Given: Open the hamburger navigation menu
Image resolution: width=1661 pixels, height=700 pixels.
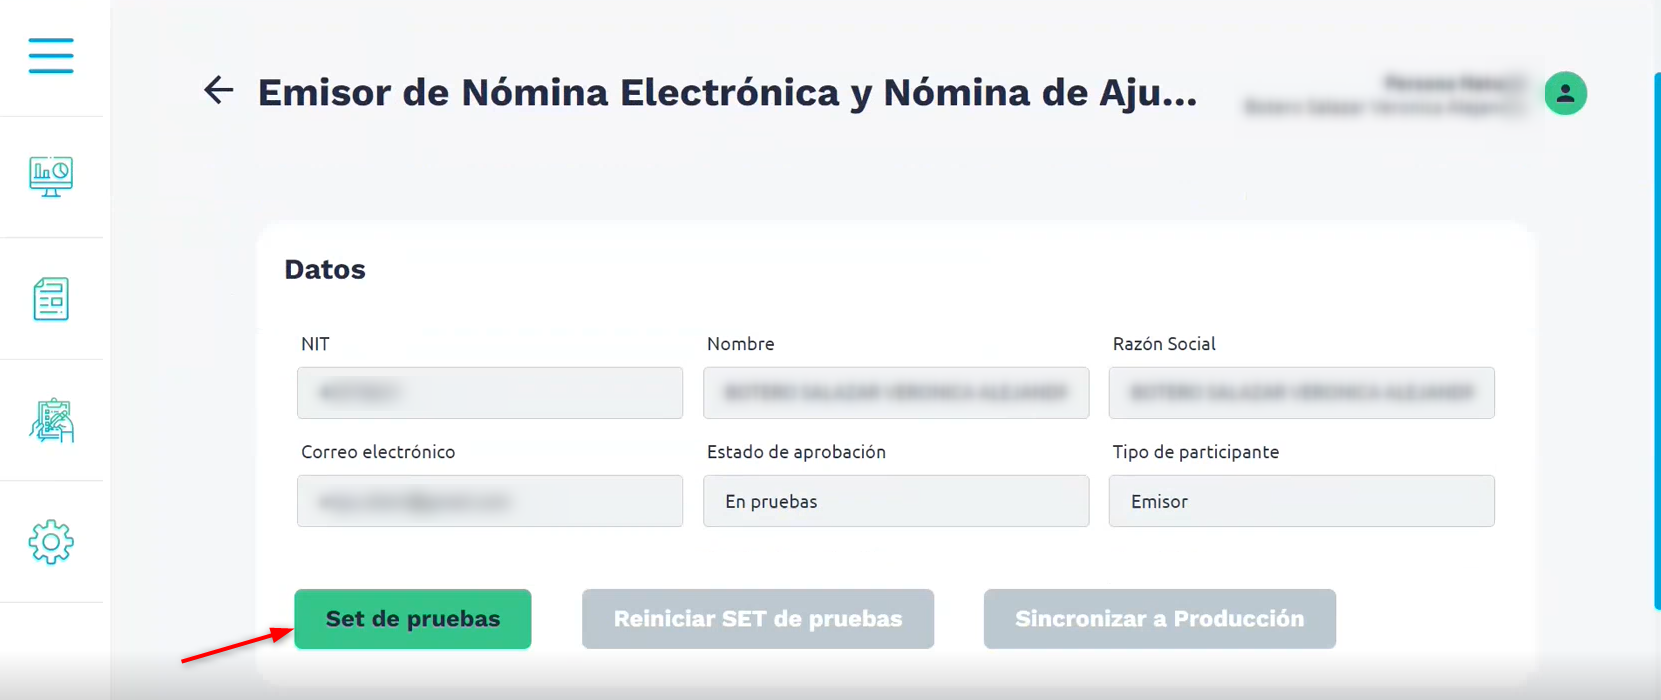Looking at the screenshot, I should [x=51, y=56].
